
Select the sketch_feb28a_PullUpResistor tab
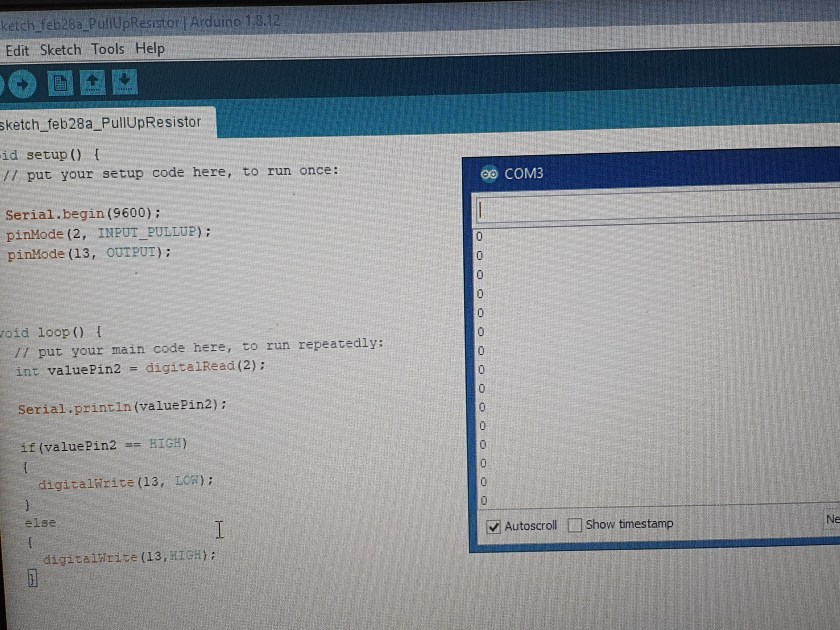105,122
